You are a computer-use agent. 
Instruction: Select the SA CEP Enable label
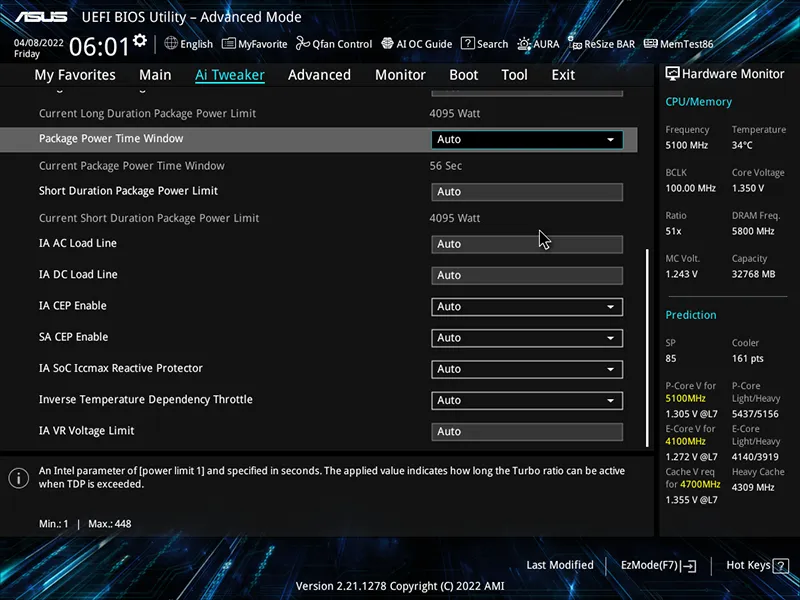click(x=73, y=337)
